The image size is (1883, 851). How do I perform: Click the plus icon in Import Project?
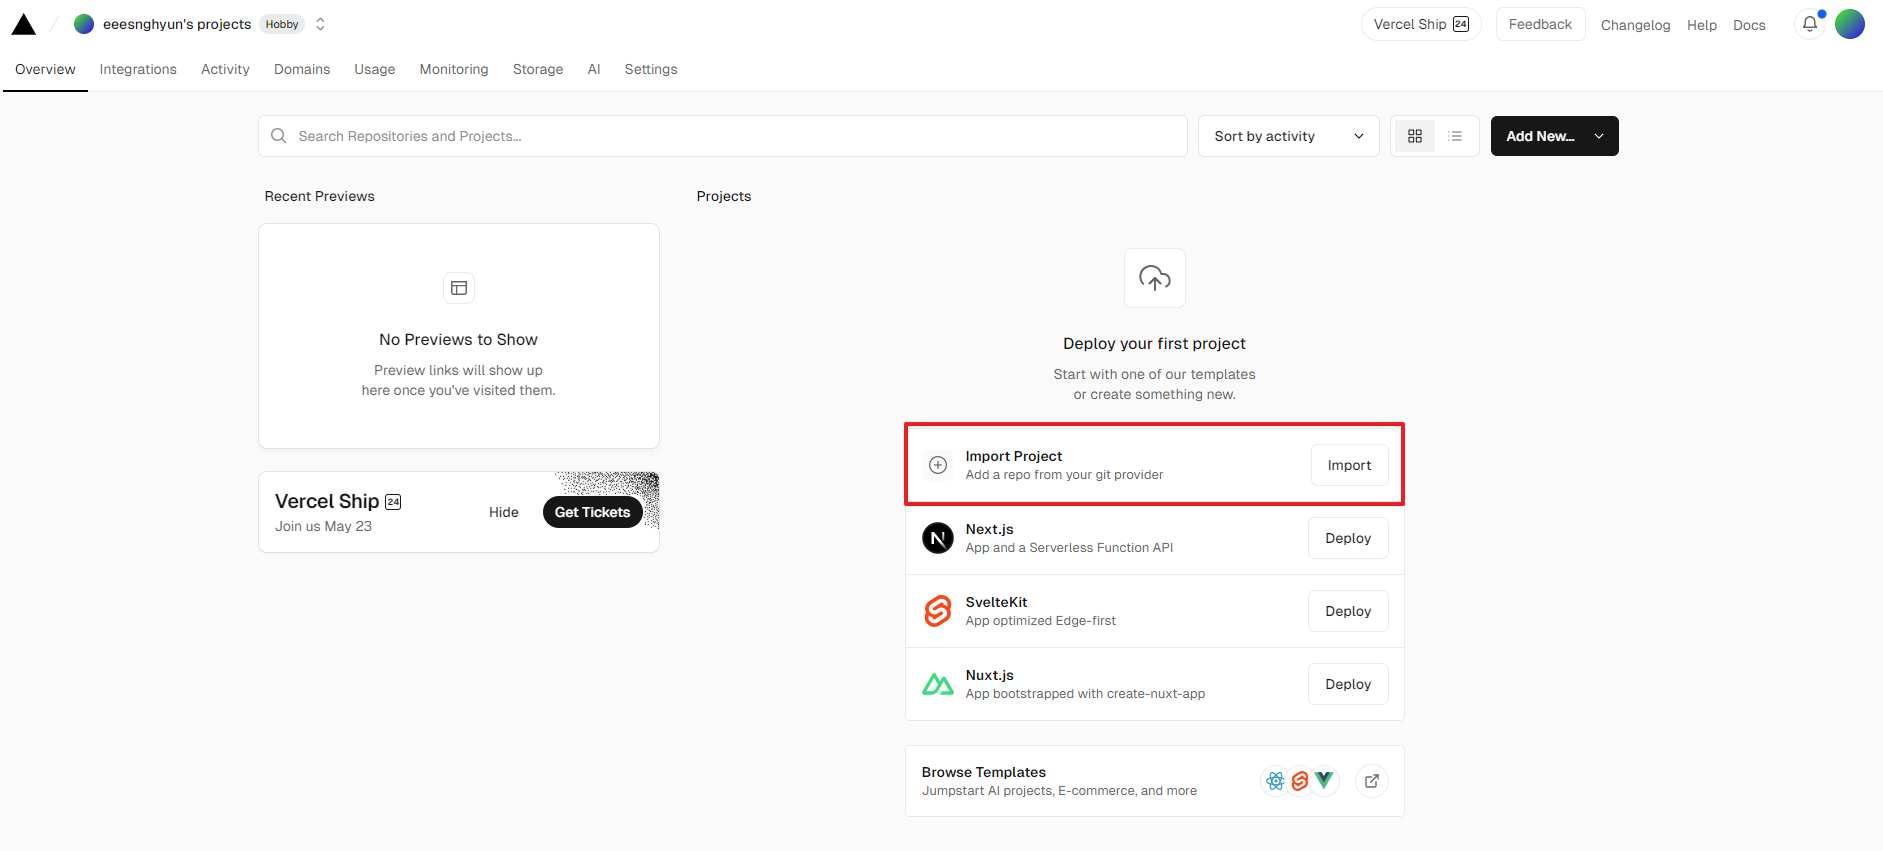coord(938,465)
